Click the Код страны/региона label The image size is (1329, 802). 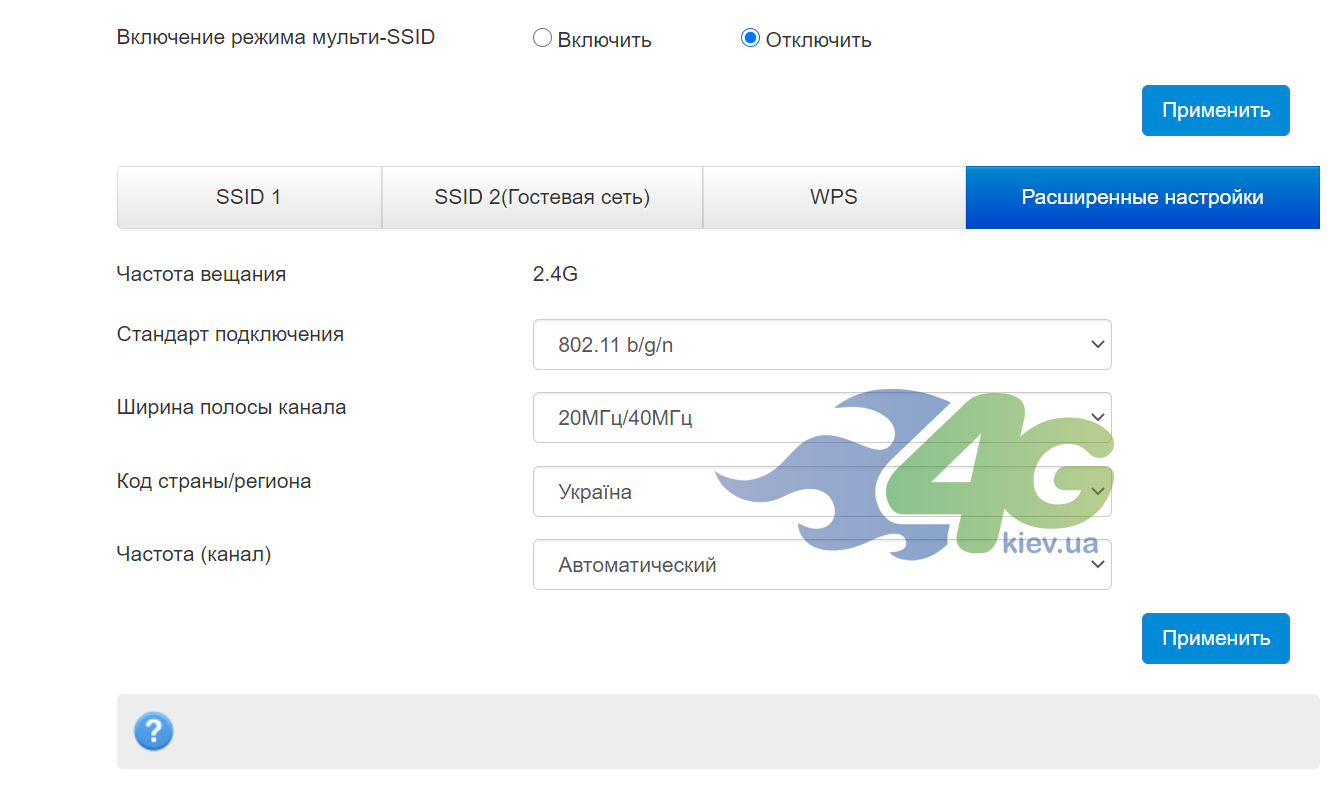[214, 481]
